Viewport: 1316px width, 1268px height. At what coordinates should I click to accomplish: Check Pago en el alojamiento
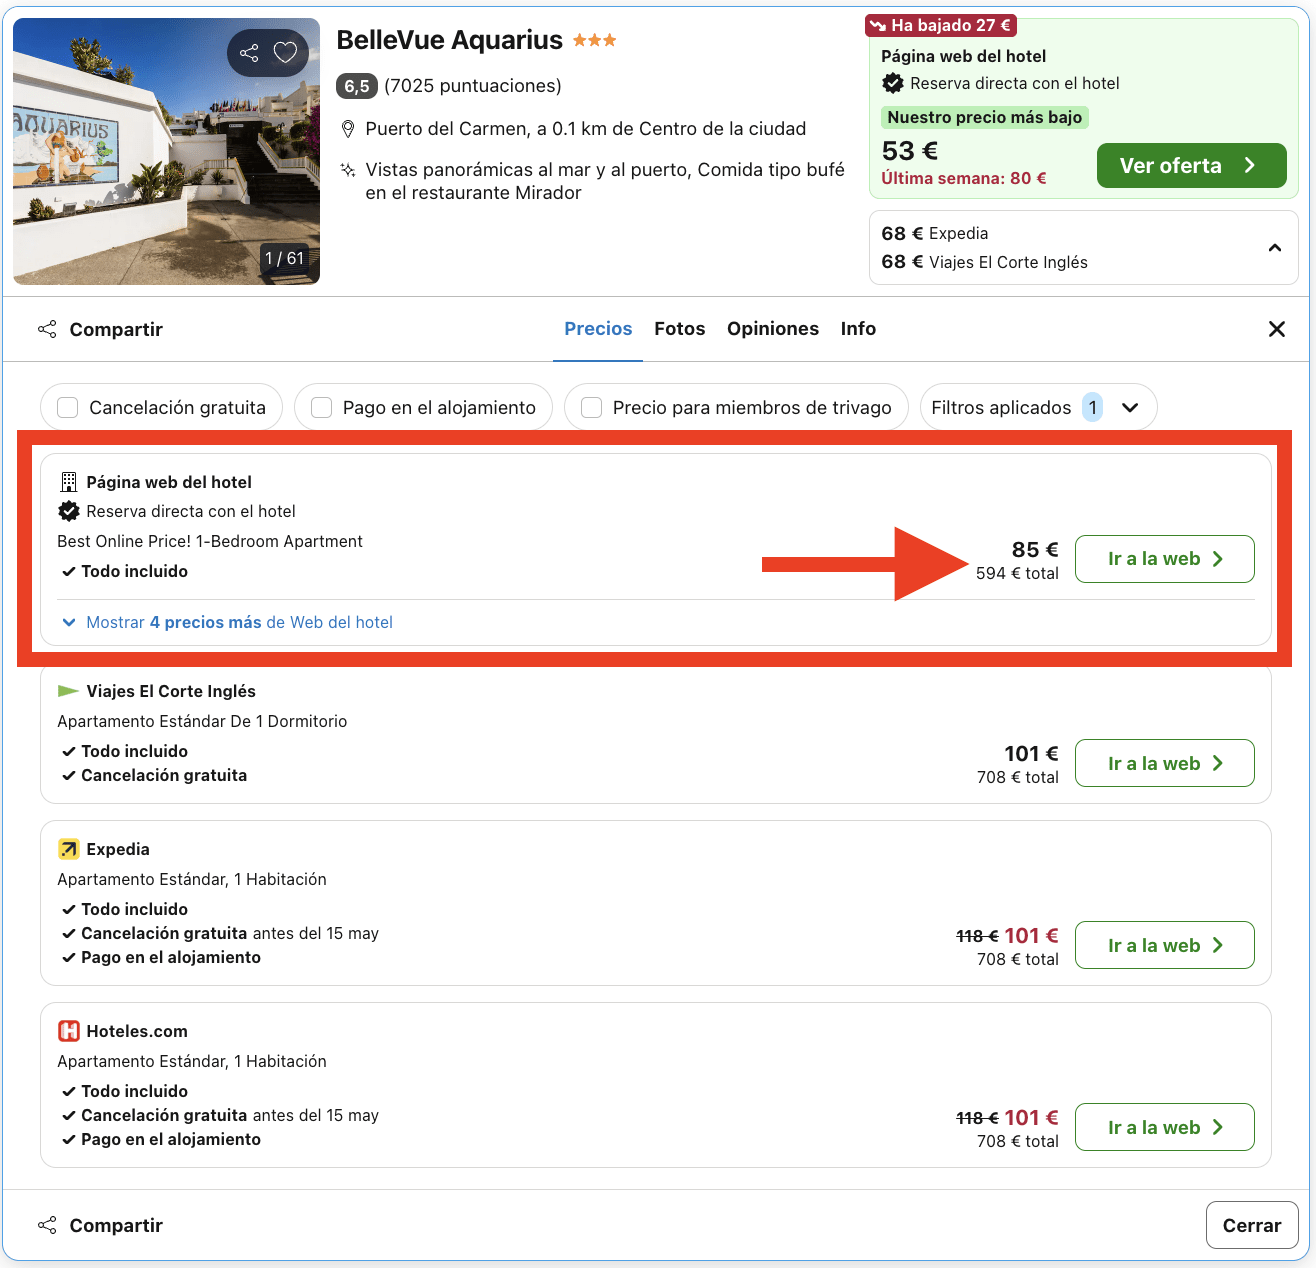321,407
